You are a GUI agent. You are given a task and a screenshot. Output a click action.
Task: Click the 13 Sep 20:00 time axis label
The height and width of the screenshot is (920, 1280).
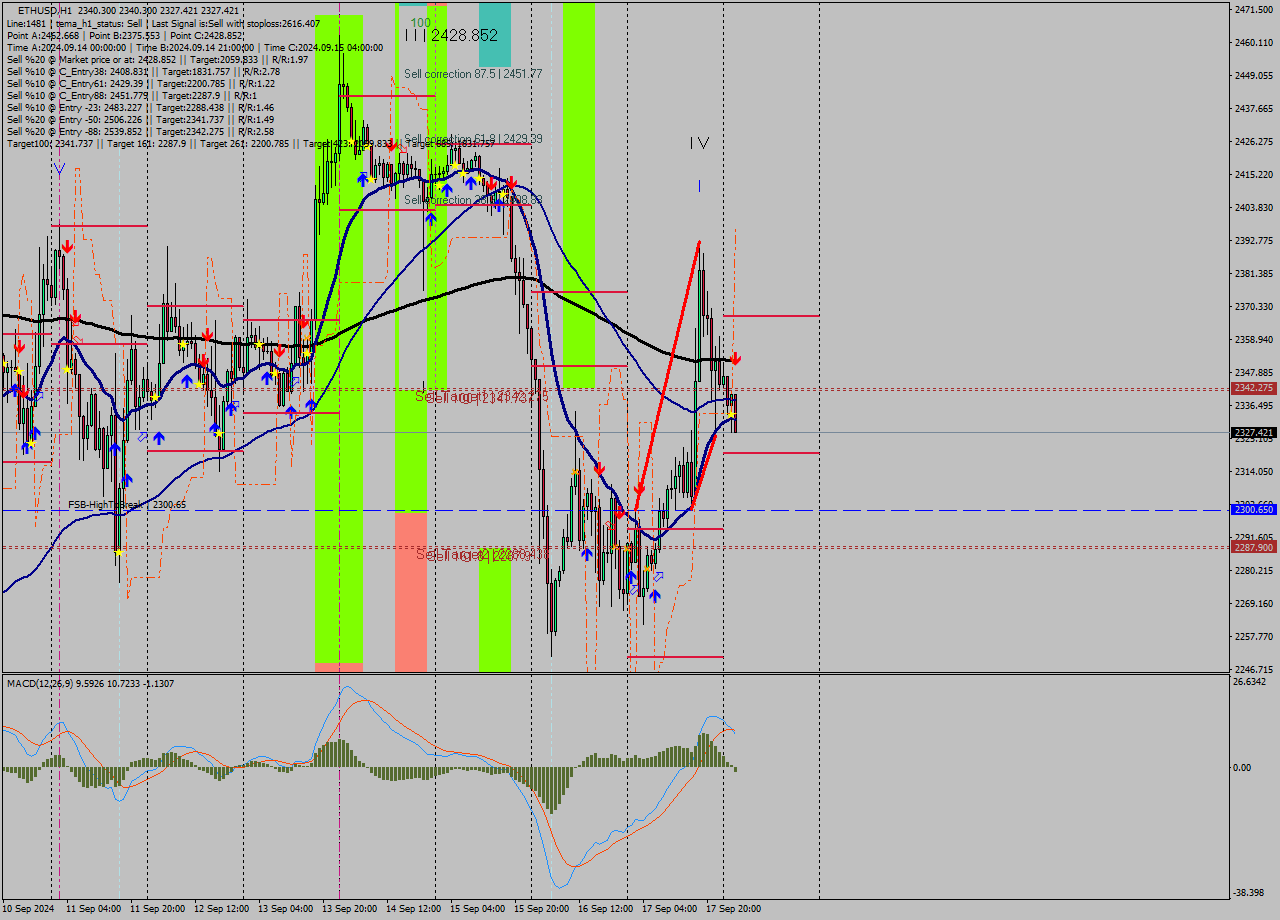[349, 909]
